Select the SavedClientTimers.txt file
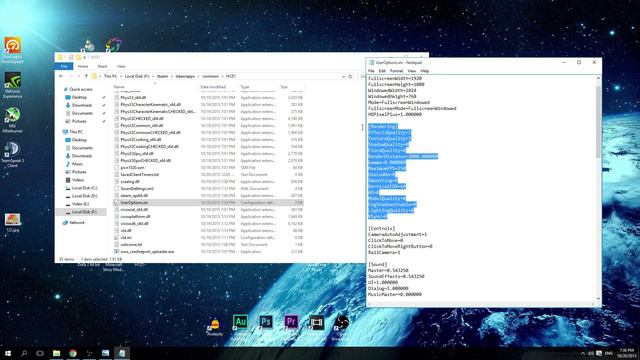This screenshot has height=360, width=640. coord(139,175)
